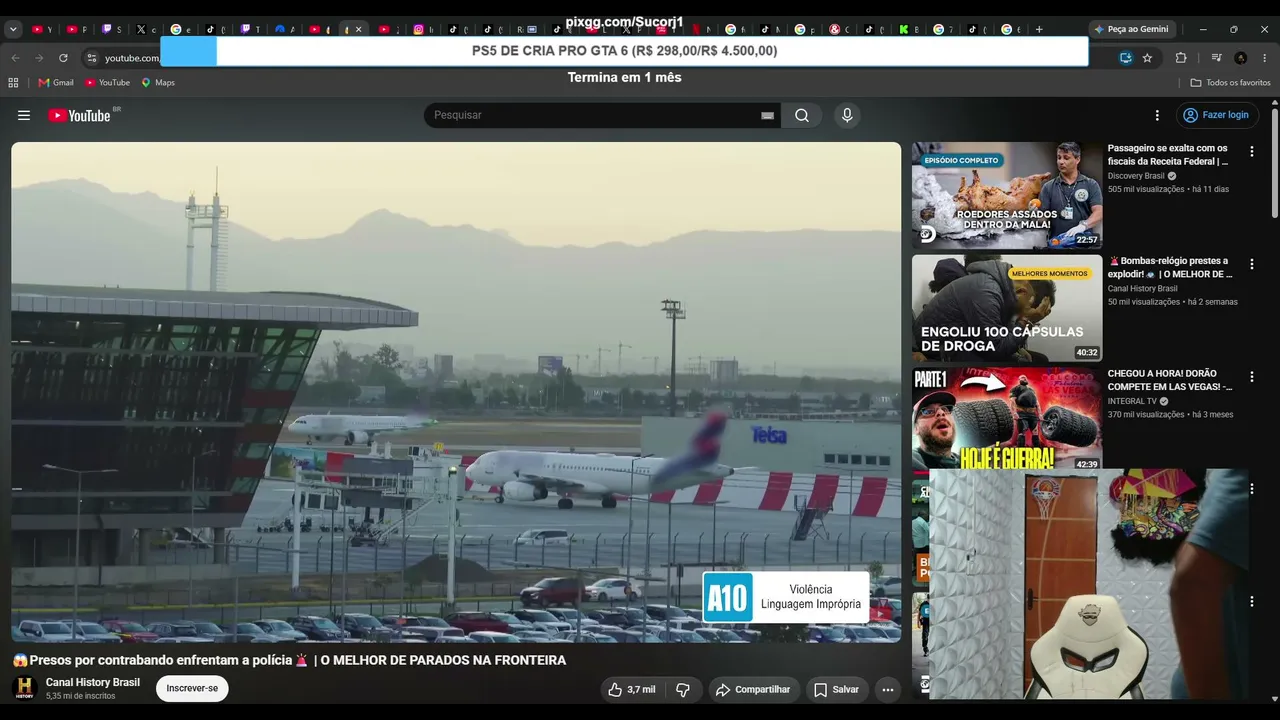This screenshot has height=720, width=1280.
Task: Click the install/cast screen icon in address bar
Action: pos(1125,58)
